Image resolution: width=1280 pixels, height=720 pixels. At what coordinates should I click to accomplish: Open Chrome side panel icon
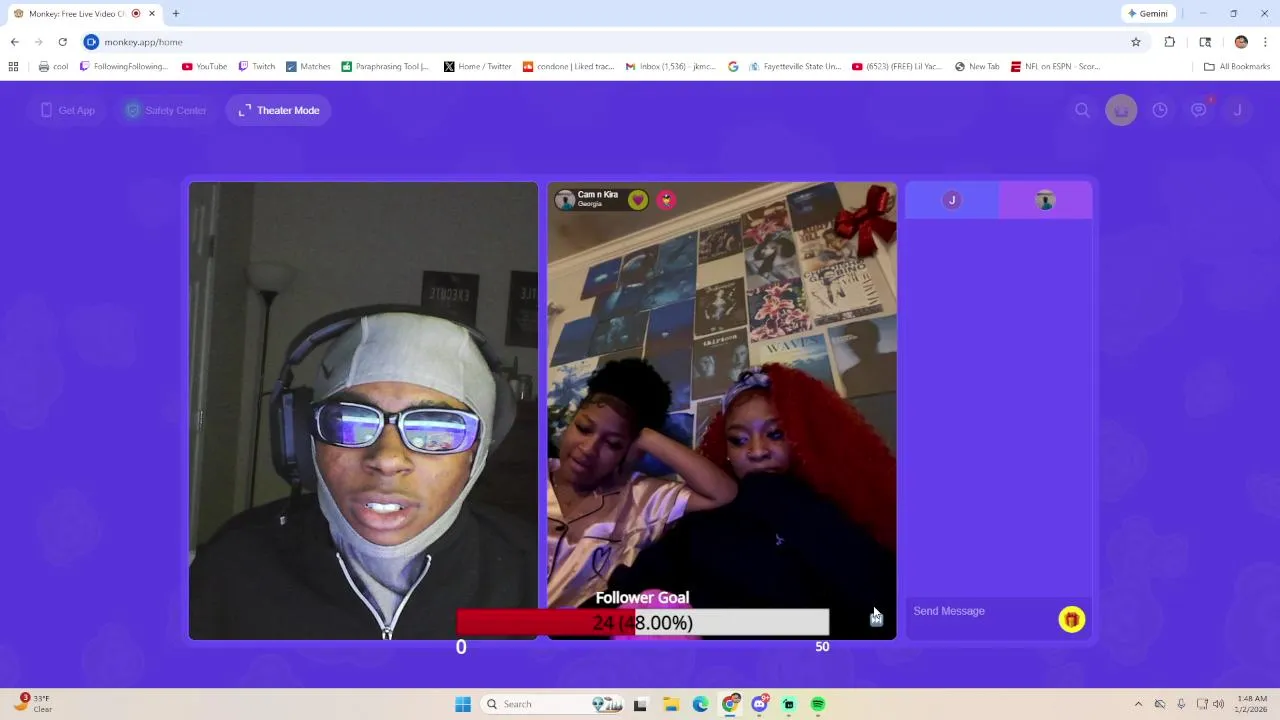(1205, 42)
